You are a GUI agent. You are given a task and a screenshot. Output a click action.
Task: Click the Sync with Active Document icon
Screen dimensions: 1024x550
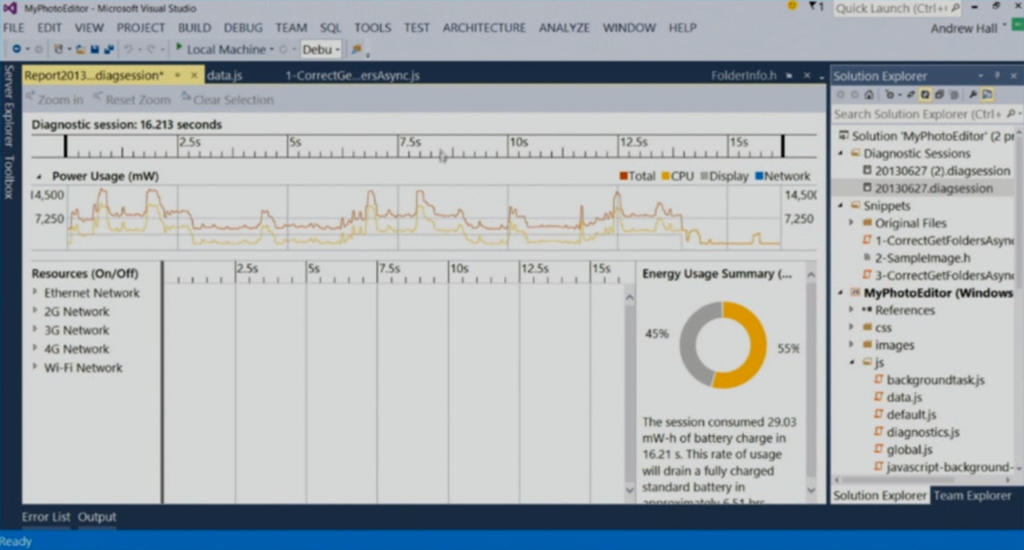[911, 95]
